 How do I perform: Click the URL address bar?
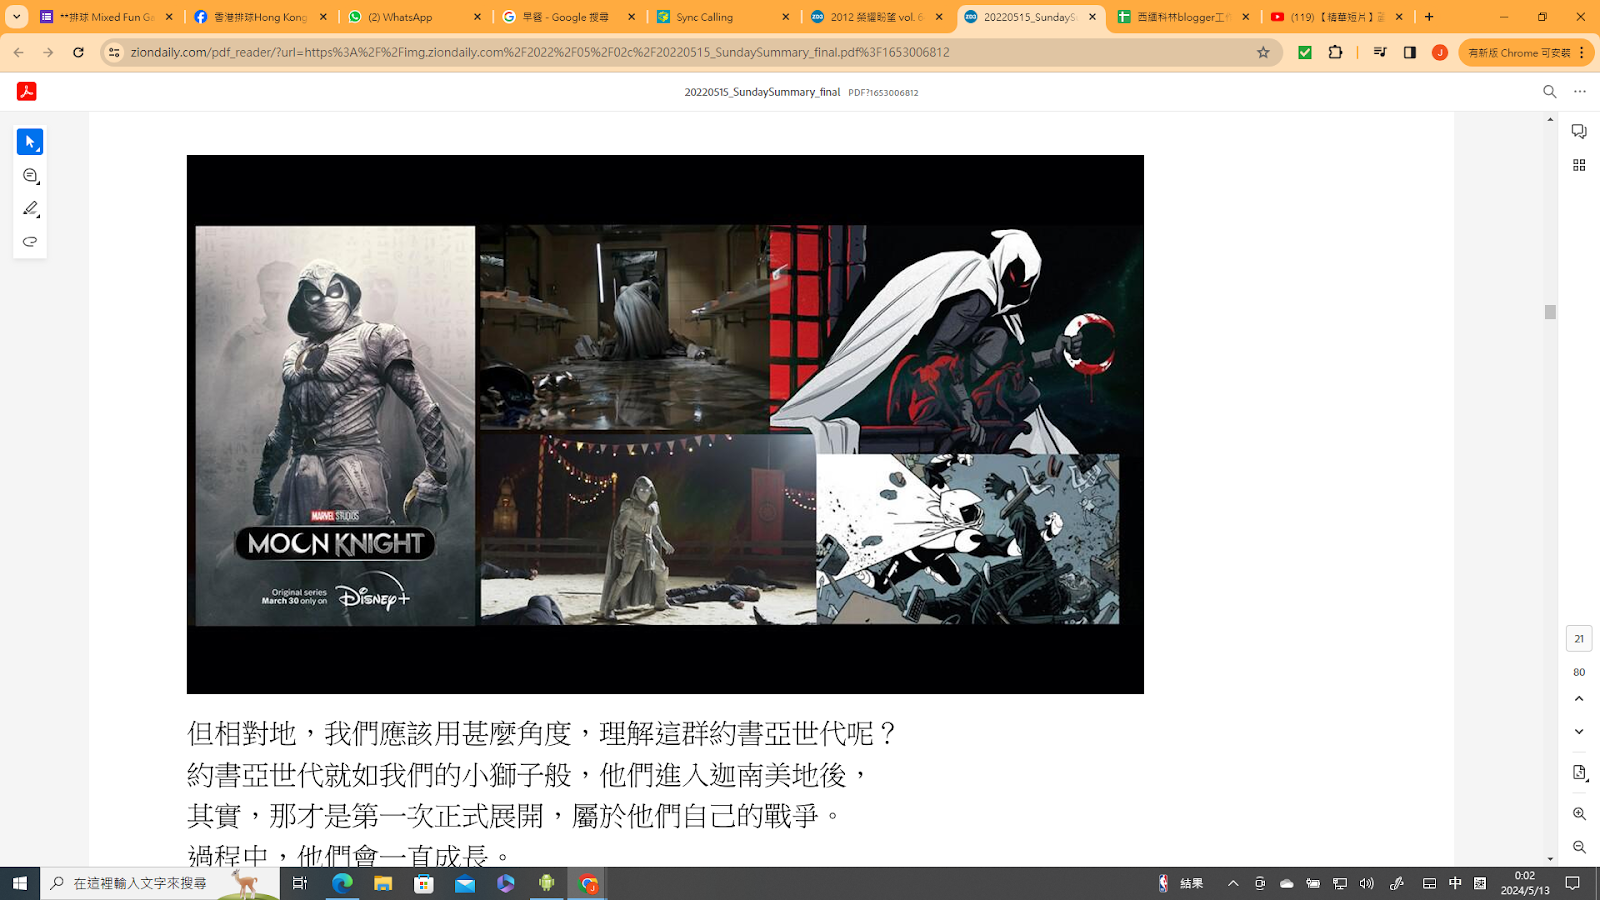coord(690,52)
